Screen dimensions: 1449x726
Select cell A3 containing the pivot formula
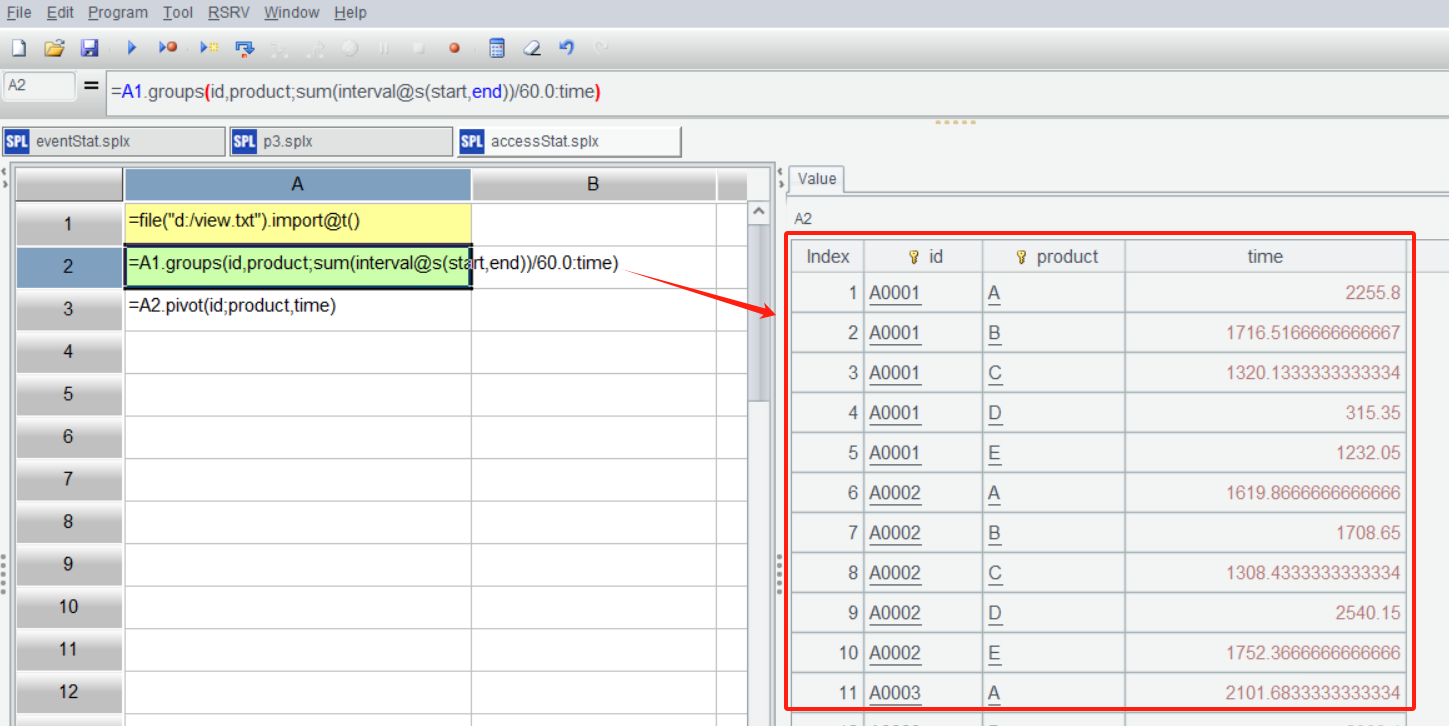pyautogui.click(x=297, y=308)
